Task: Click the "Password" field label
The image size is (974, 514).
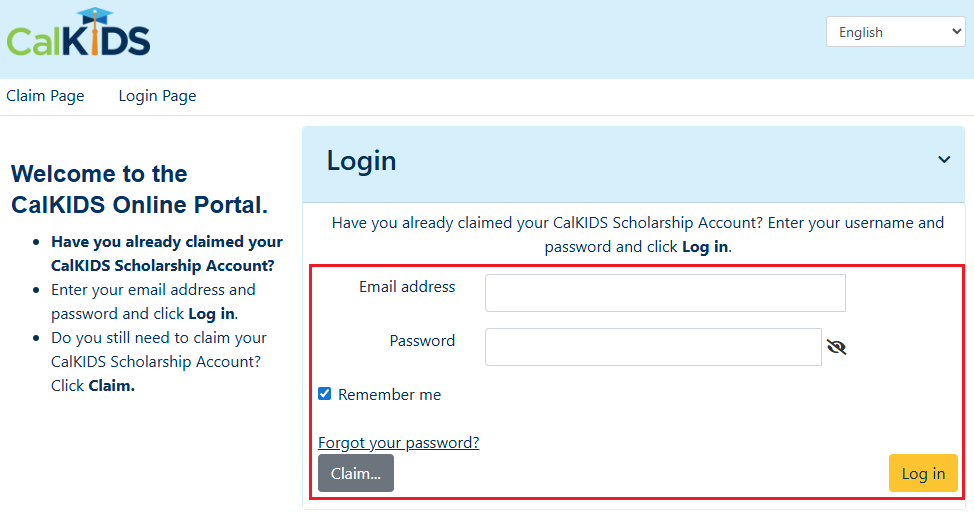Action: click(x=422, y=341)
